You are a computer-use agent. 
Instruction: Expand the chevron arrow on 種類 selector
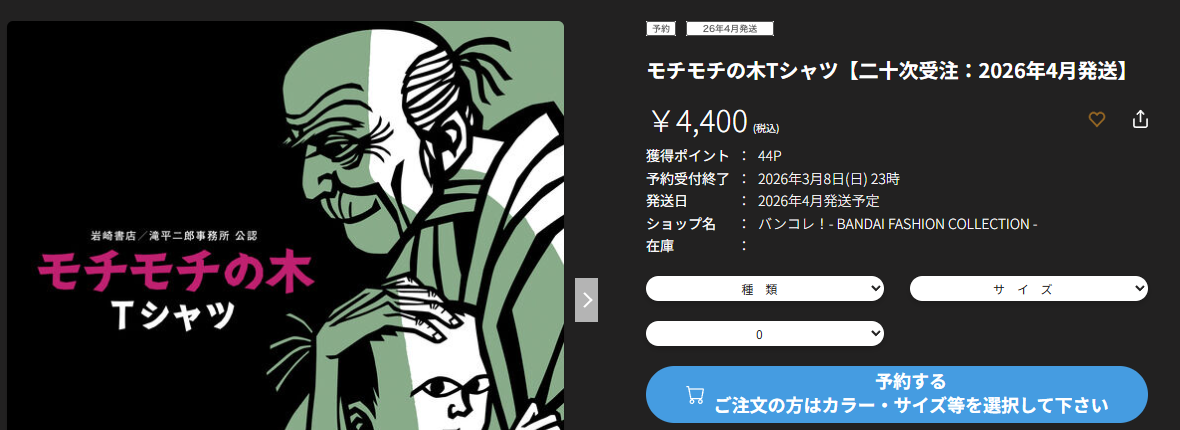(874, 288)
